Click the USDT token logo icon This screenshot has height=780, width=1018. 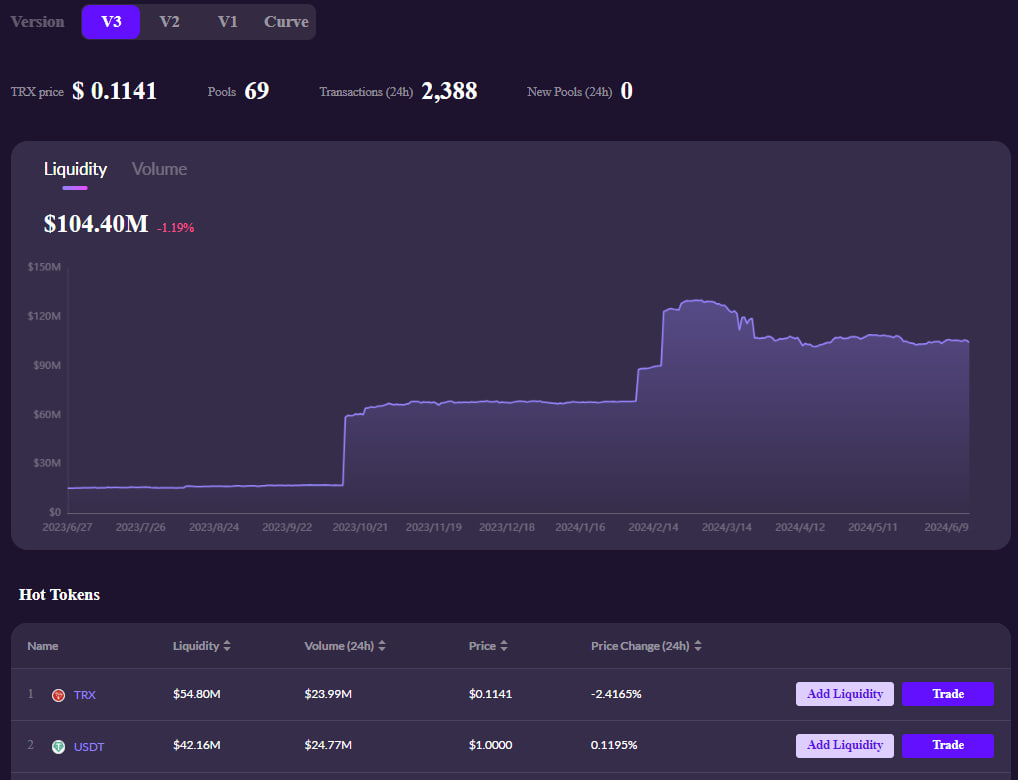[58, 746]
